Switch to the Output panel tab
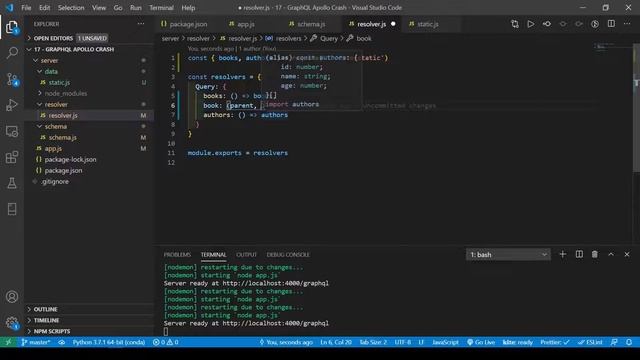 [x=247, y=255]
